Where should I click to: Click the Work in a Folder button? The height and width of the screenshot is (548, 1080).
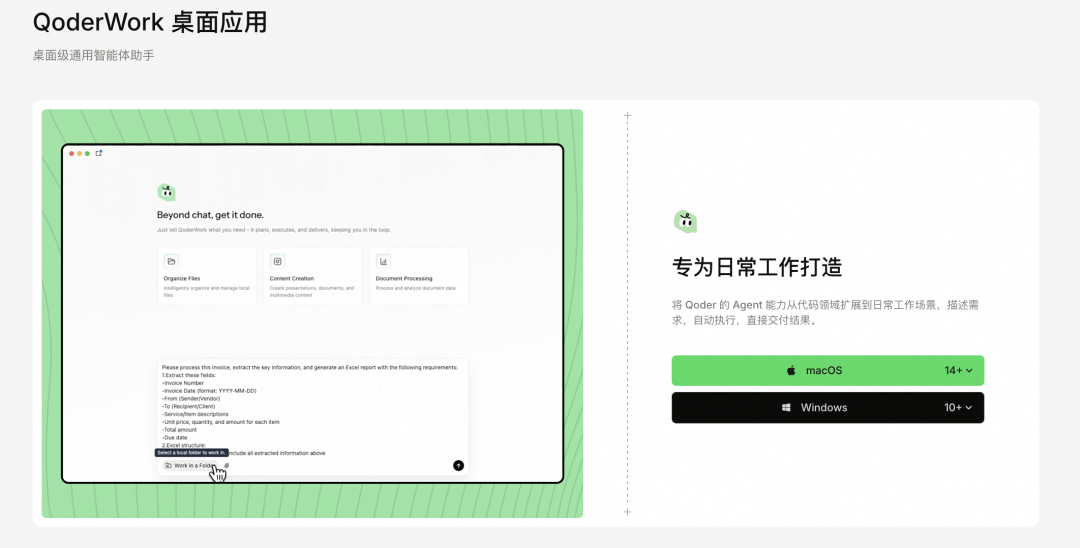click(191, 465)
